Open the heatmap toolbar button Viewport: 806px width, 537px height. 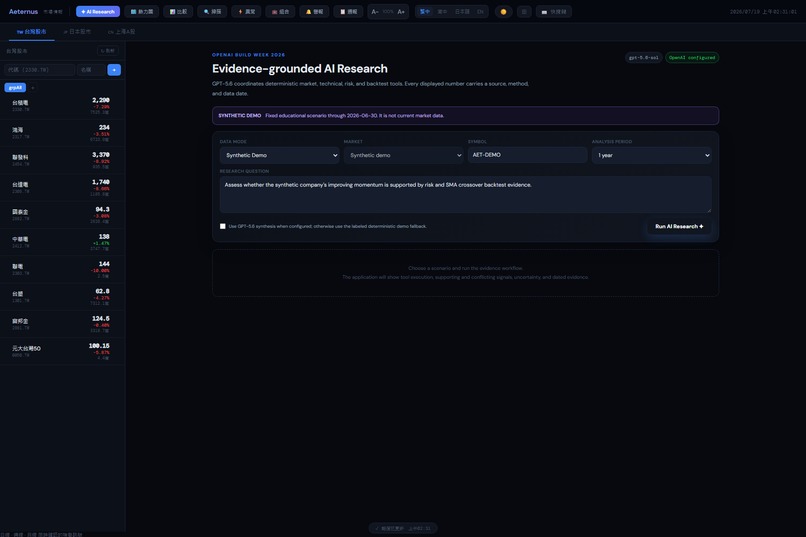pos(141,11)
